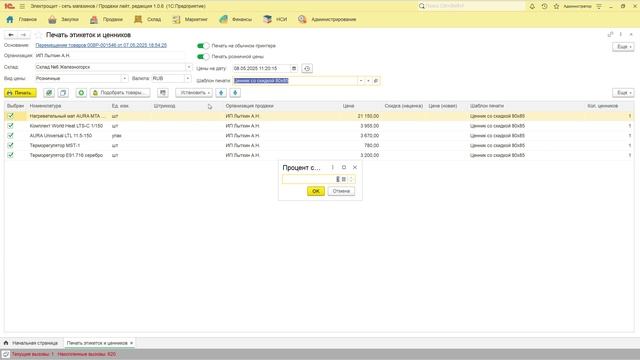Open the Главное section
Image resolution: width=640 pixels, height=360 pixels.
22,19
